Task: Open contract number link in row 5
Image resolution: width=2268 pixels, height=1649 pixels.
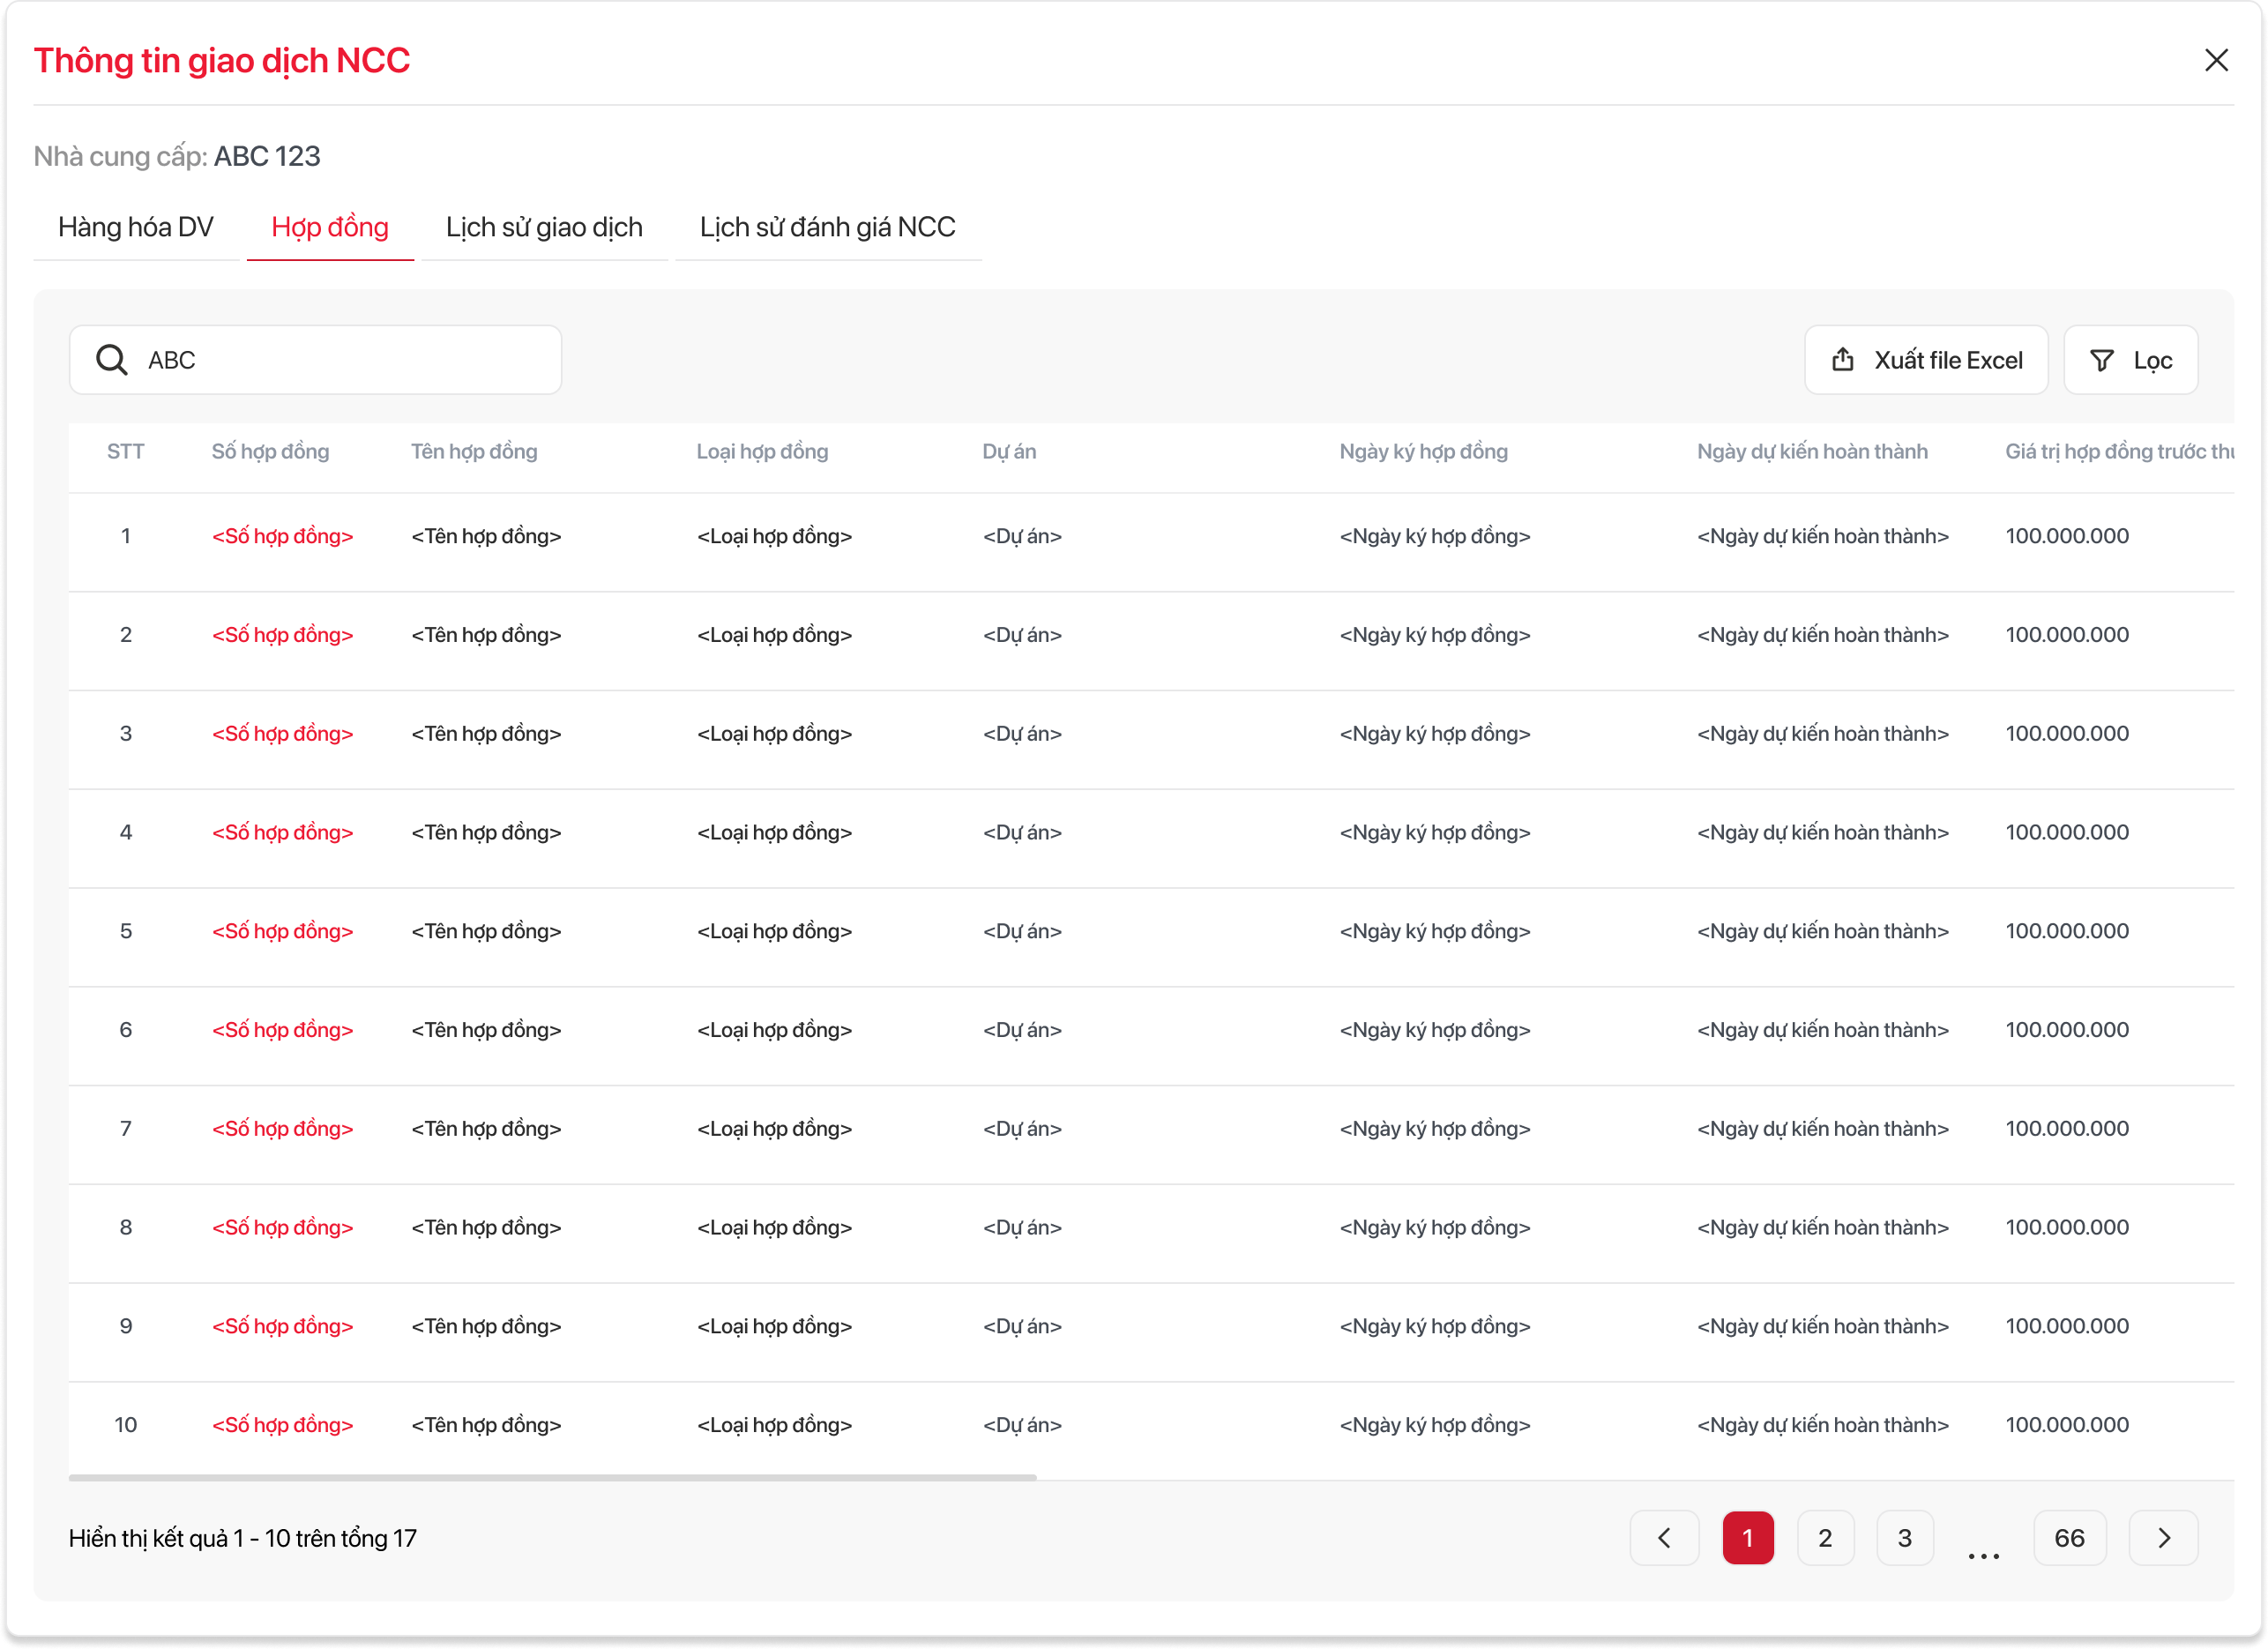Action: pos(282,931)
